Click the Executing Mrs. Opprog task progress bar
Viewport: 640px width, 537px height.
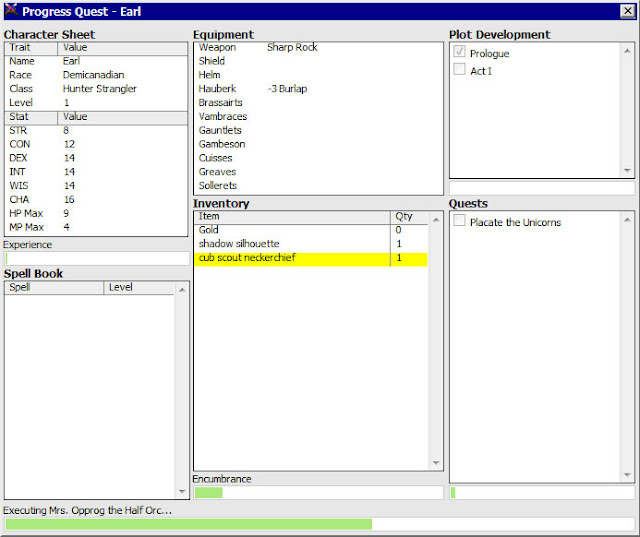(x=320, y=524)
